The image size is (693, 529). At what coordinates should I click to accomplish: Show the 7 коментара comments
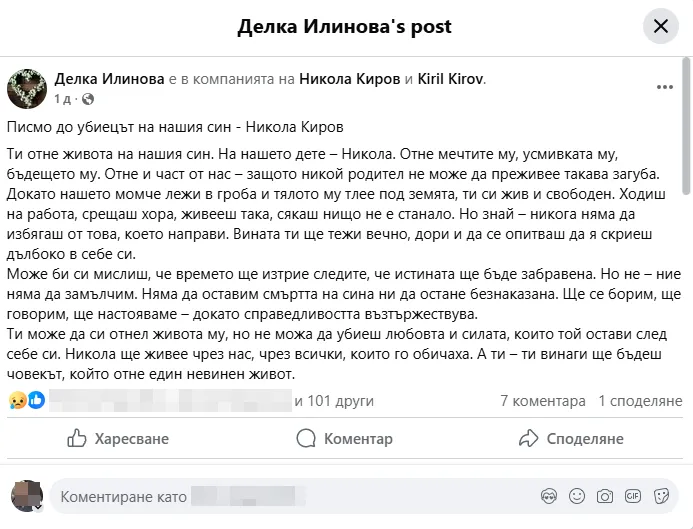(543, 401)
